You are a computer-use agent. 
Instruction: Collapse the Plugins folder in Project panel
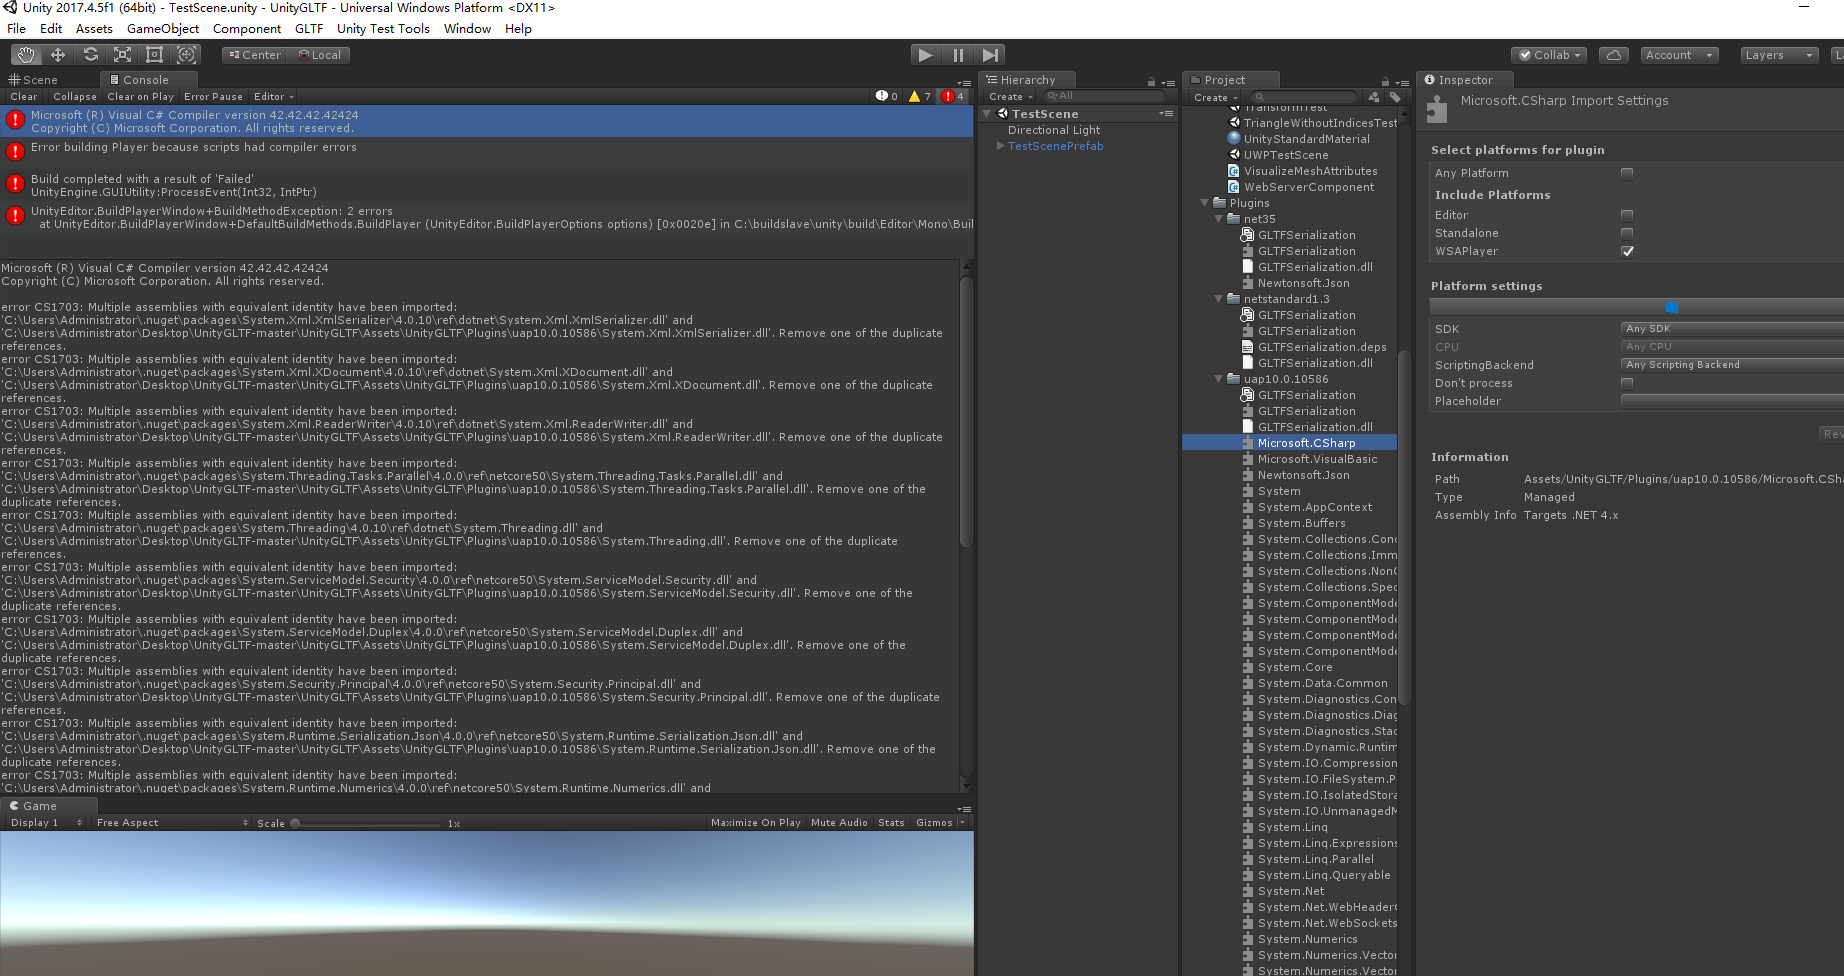1205,202
